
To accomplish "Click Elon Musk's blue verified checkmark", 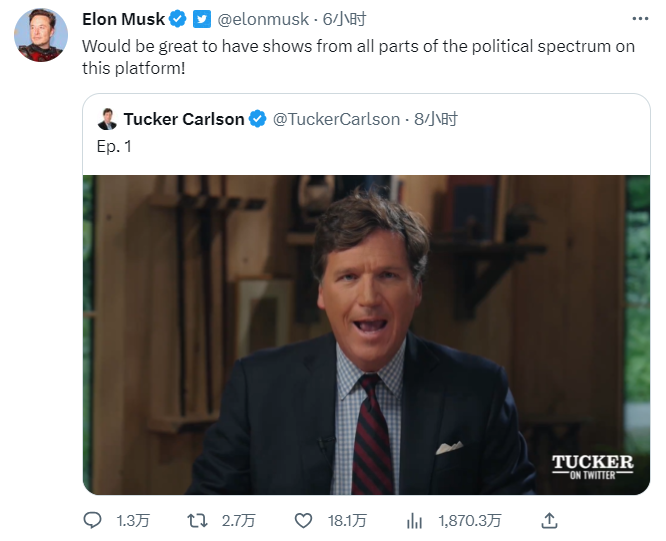I will pyautogui.click(x=178, y=19).
